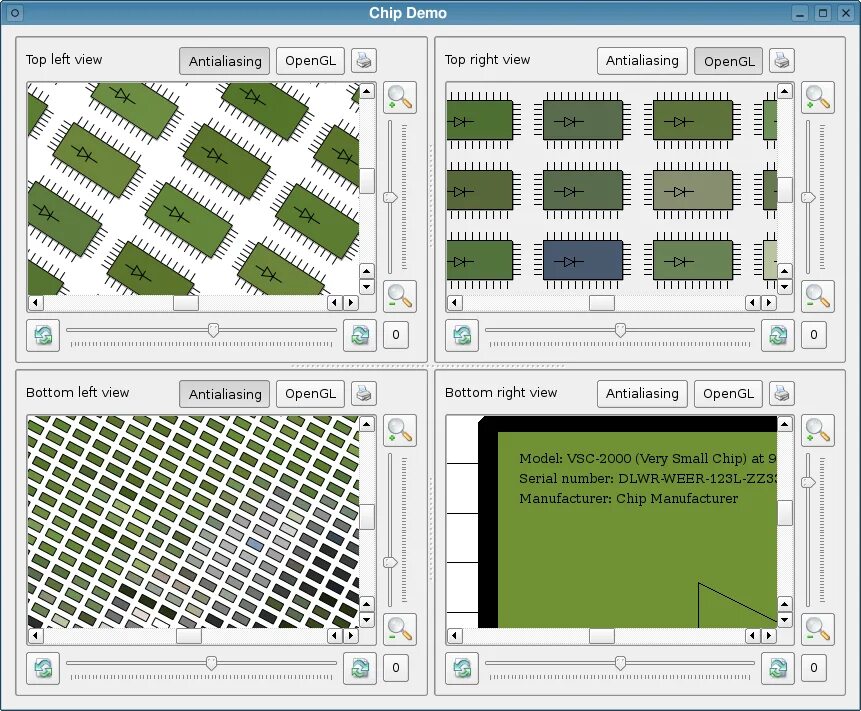861x711 pixels.
Task: Click Top right view rotation slider handle
Action: (x=620, y=330)
